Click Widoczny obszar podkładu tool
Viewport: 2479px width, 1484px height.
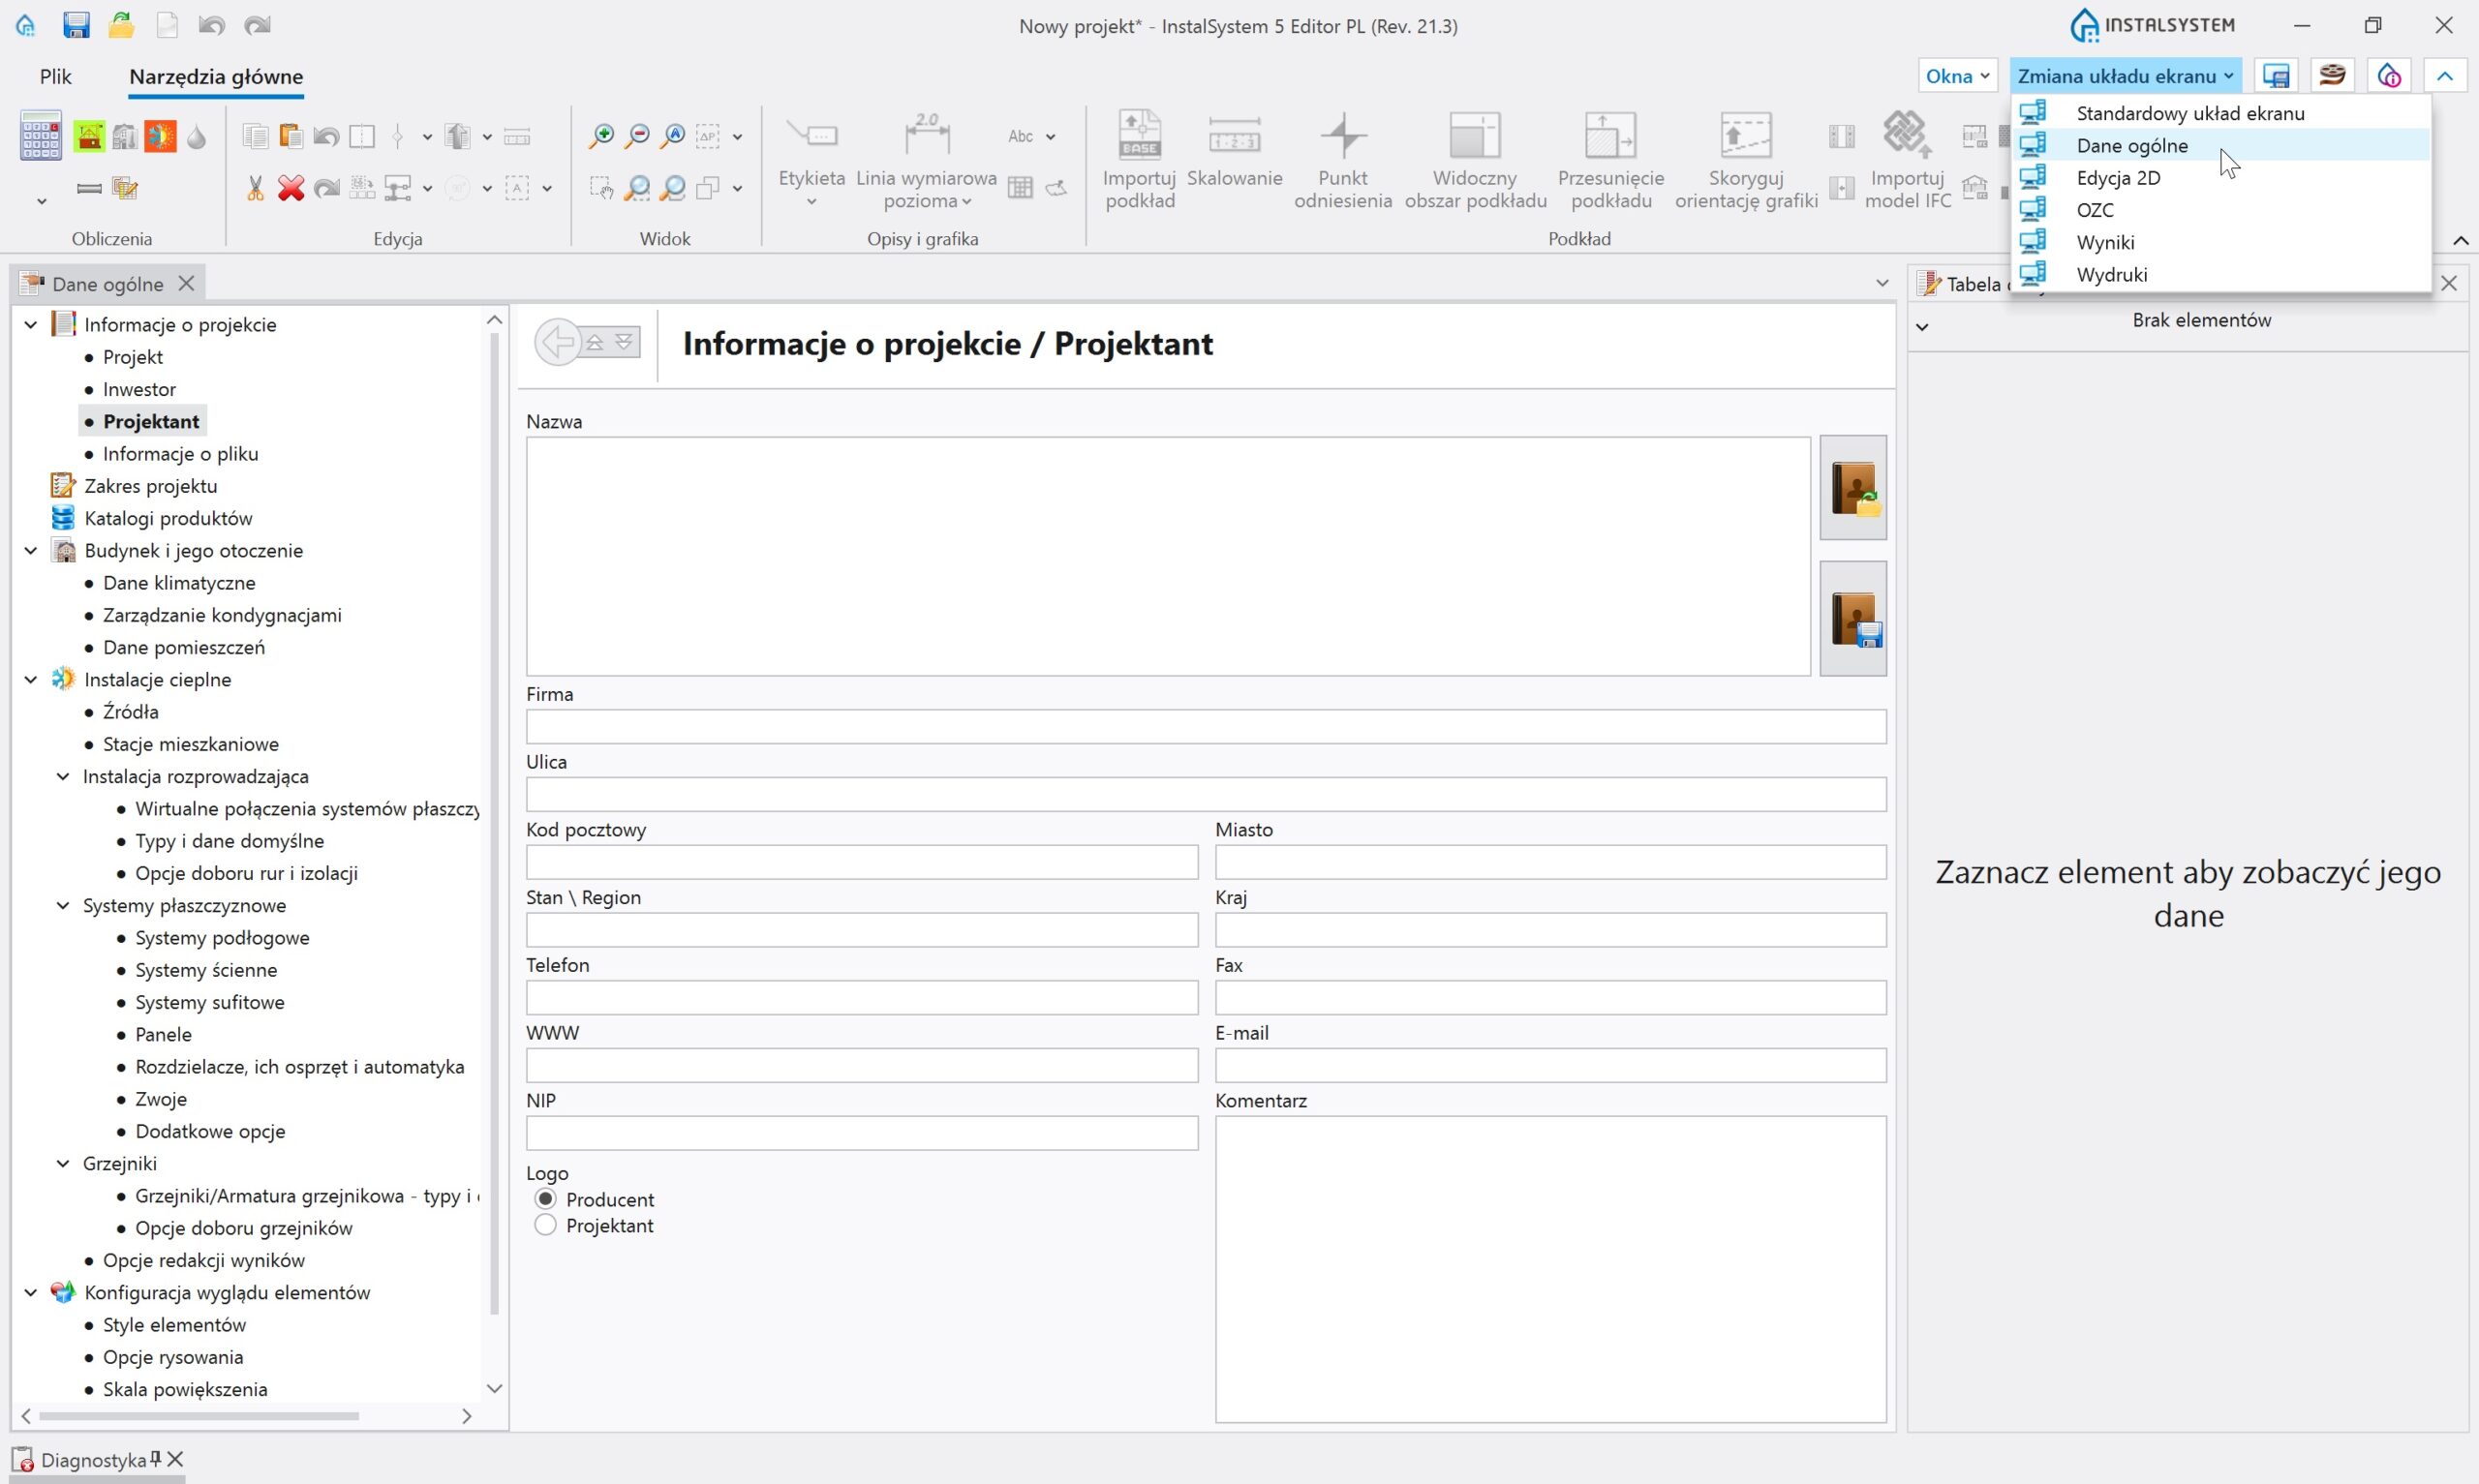(x=1475, y=159)
